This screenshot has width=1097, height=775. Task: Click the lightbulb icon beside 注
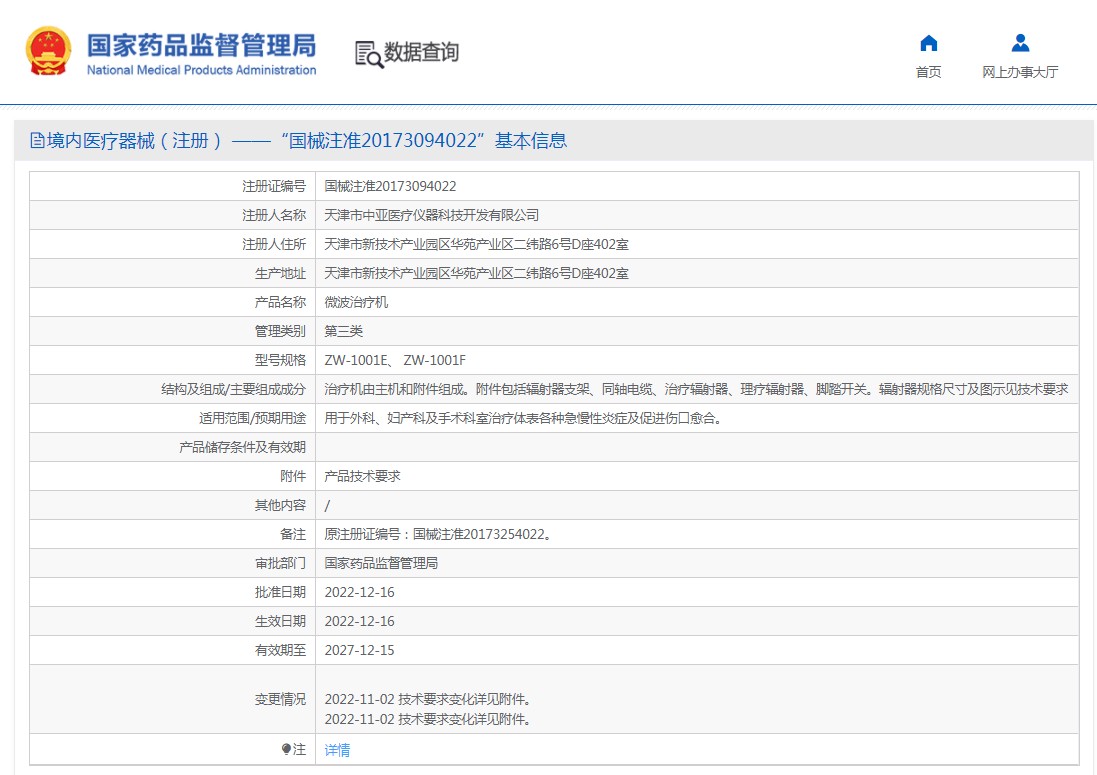(x=286, y=749)
